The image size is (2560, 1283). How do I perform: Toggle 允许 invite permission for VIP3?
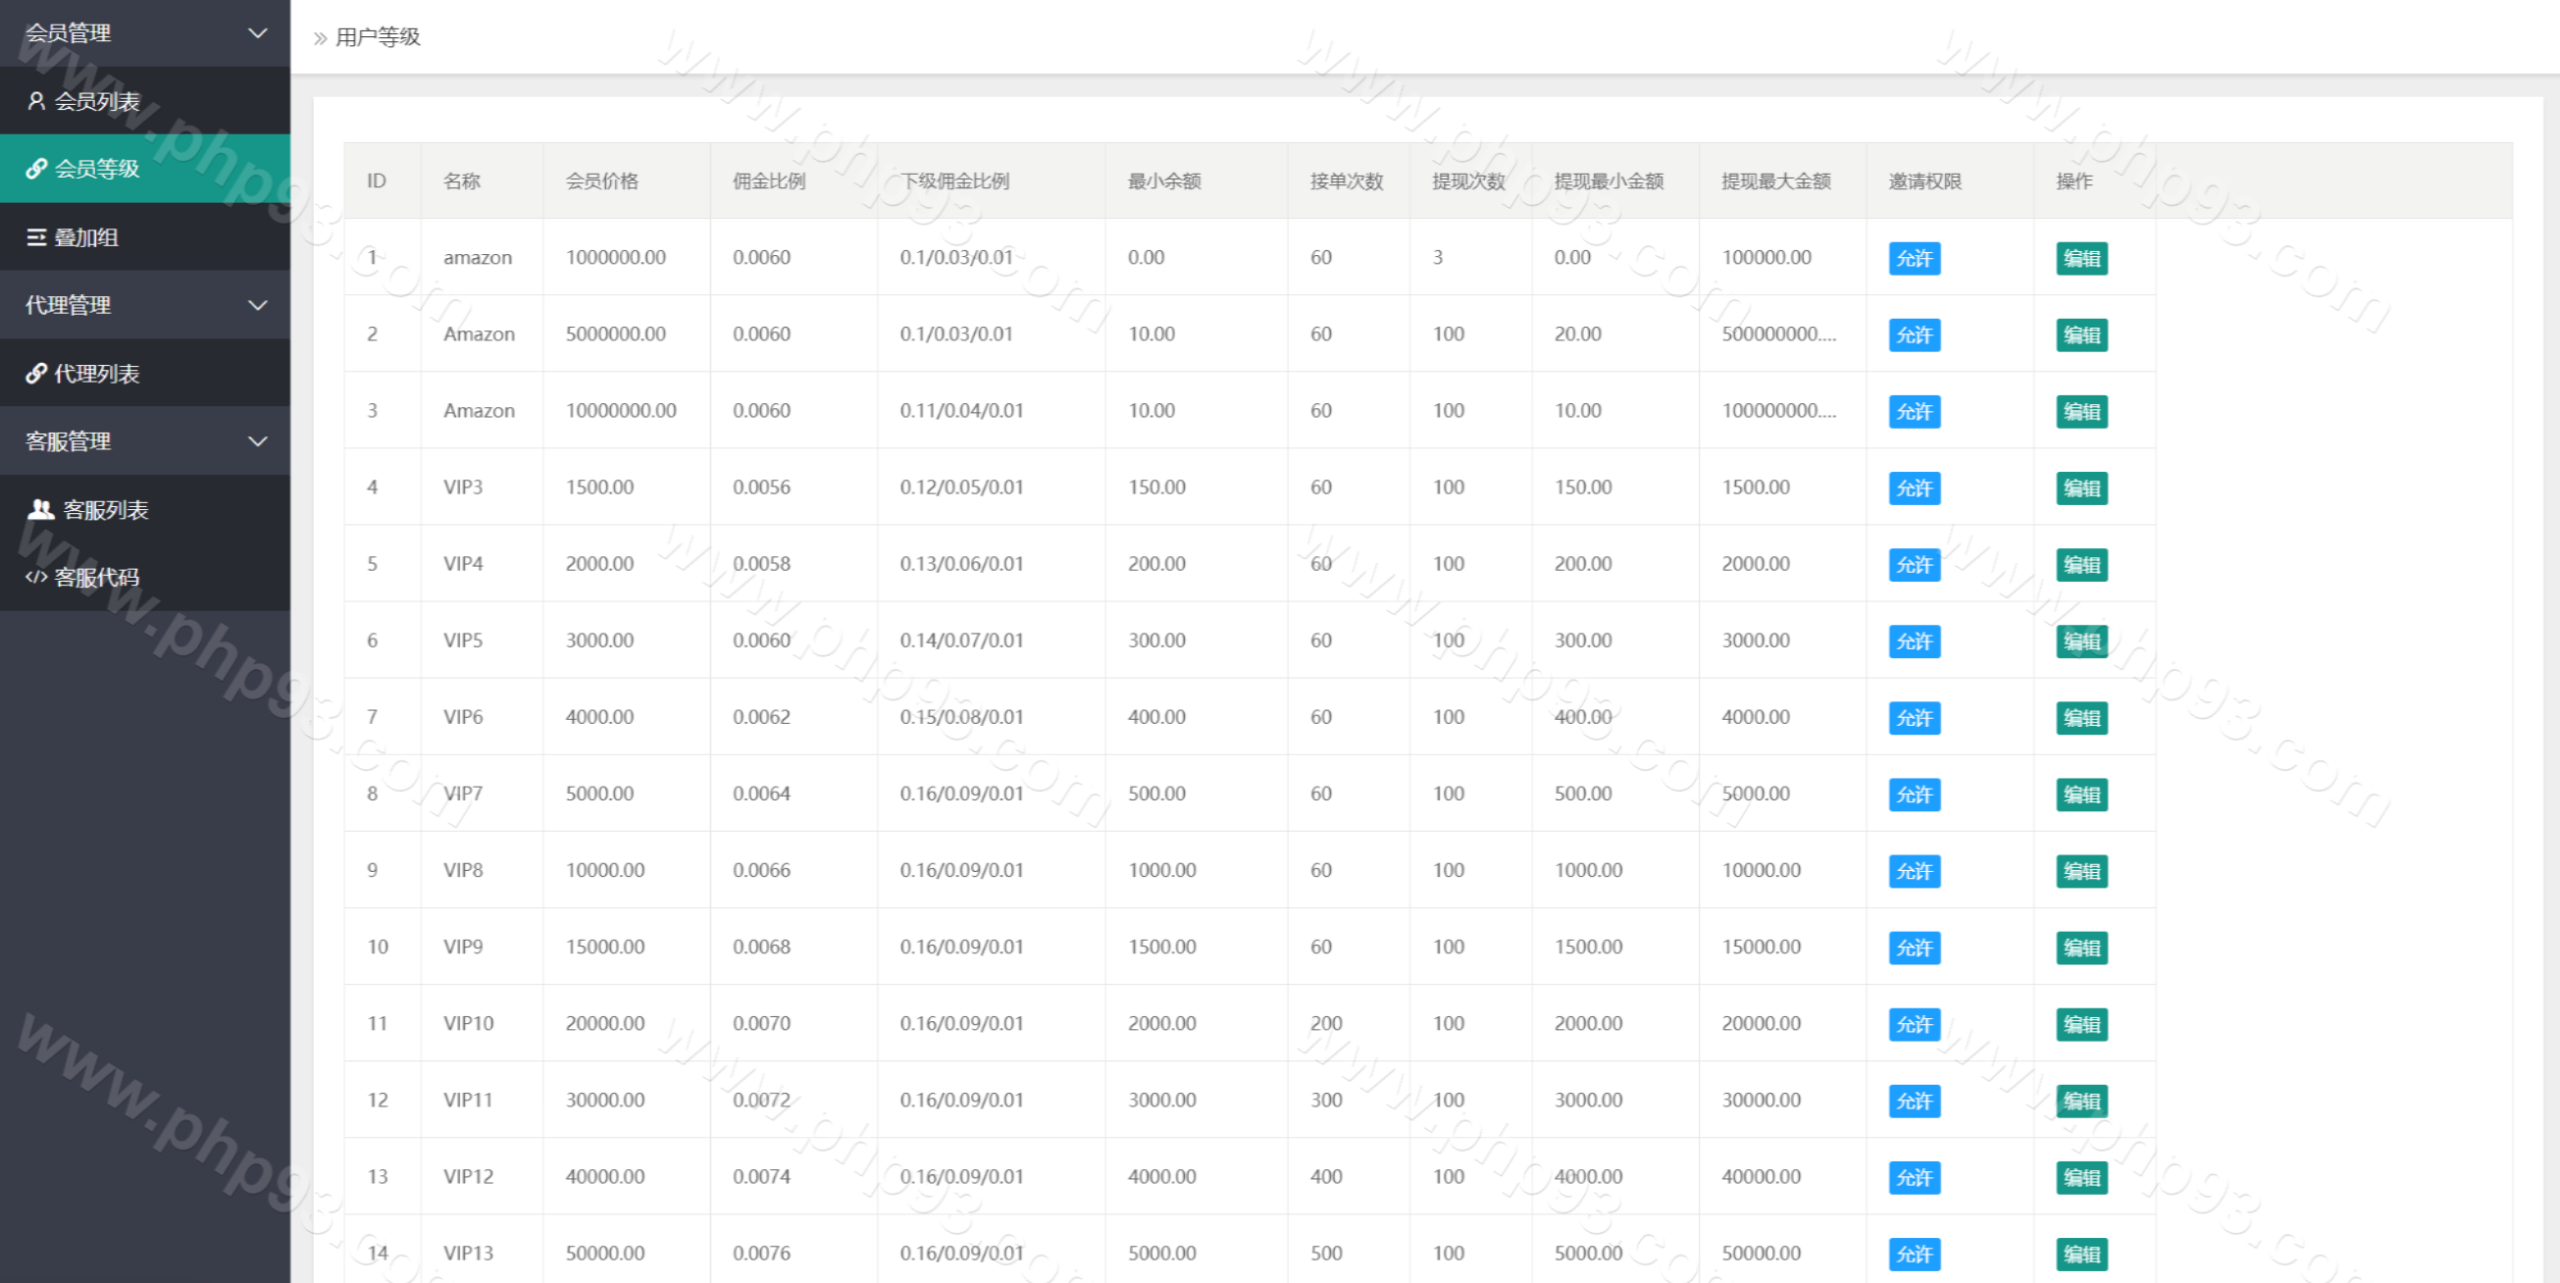1914,489
